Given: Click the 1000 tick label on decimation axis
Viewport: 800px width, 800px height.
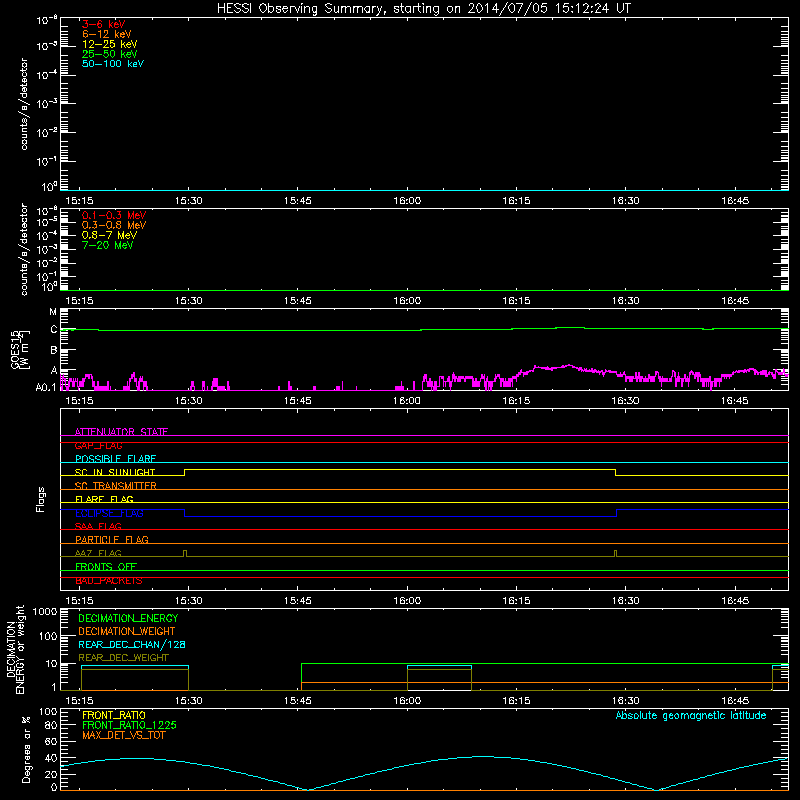Looking at the screenshot, I should 45,612.
